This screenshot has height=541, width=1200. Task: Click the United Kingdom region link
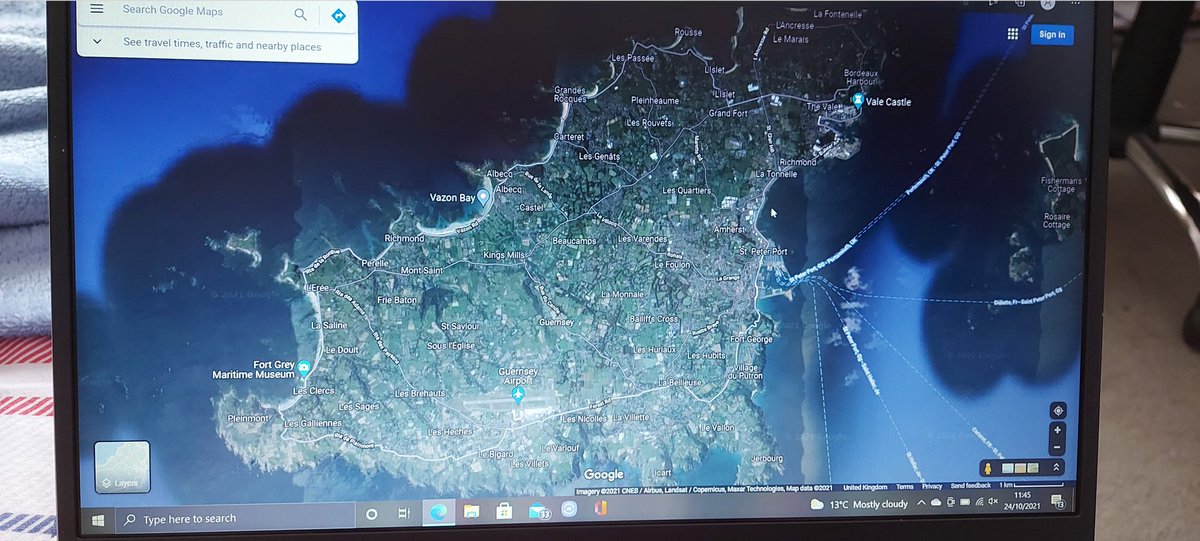point(865,487)
